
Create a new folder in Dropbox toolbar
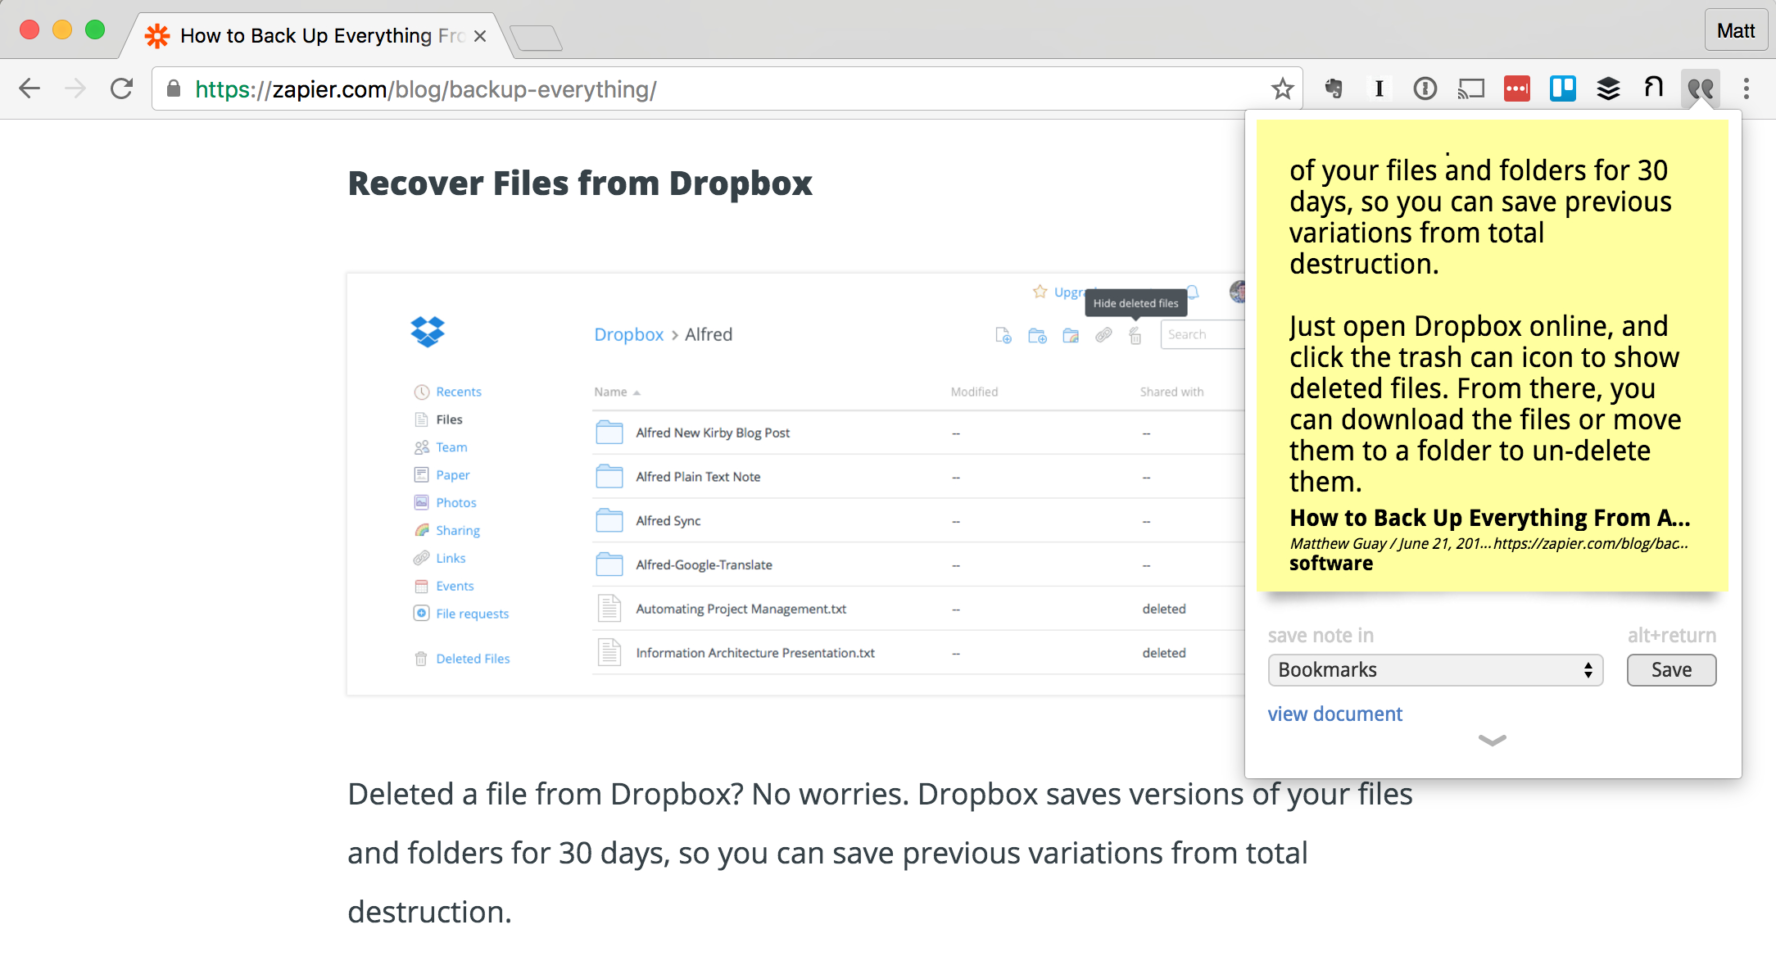[1037, 336]
